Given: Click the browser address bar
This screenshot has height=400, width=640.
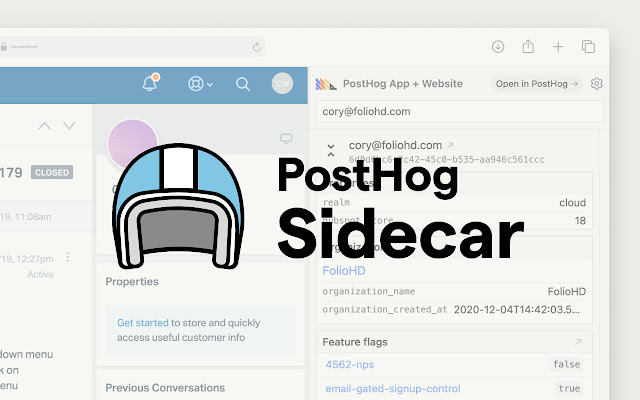Looking at the screenshot, I should tap(131, 47).
